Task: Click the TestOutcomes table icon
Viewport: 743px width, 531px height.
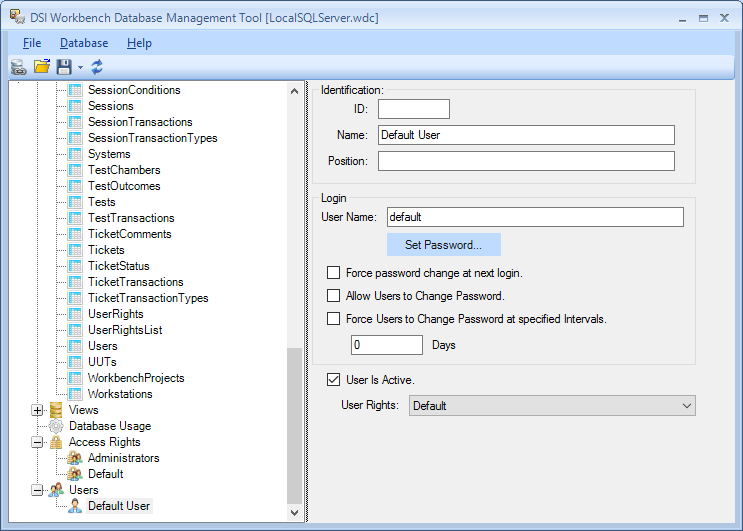Action: tap(75, 186)
